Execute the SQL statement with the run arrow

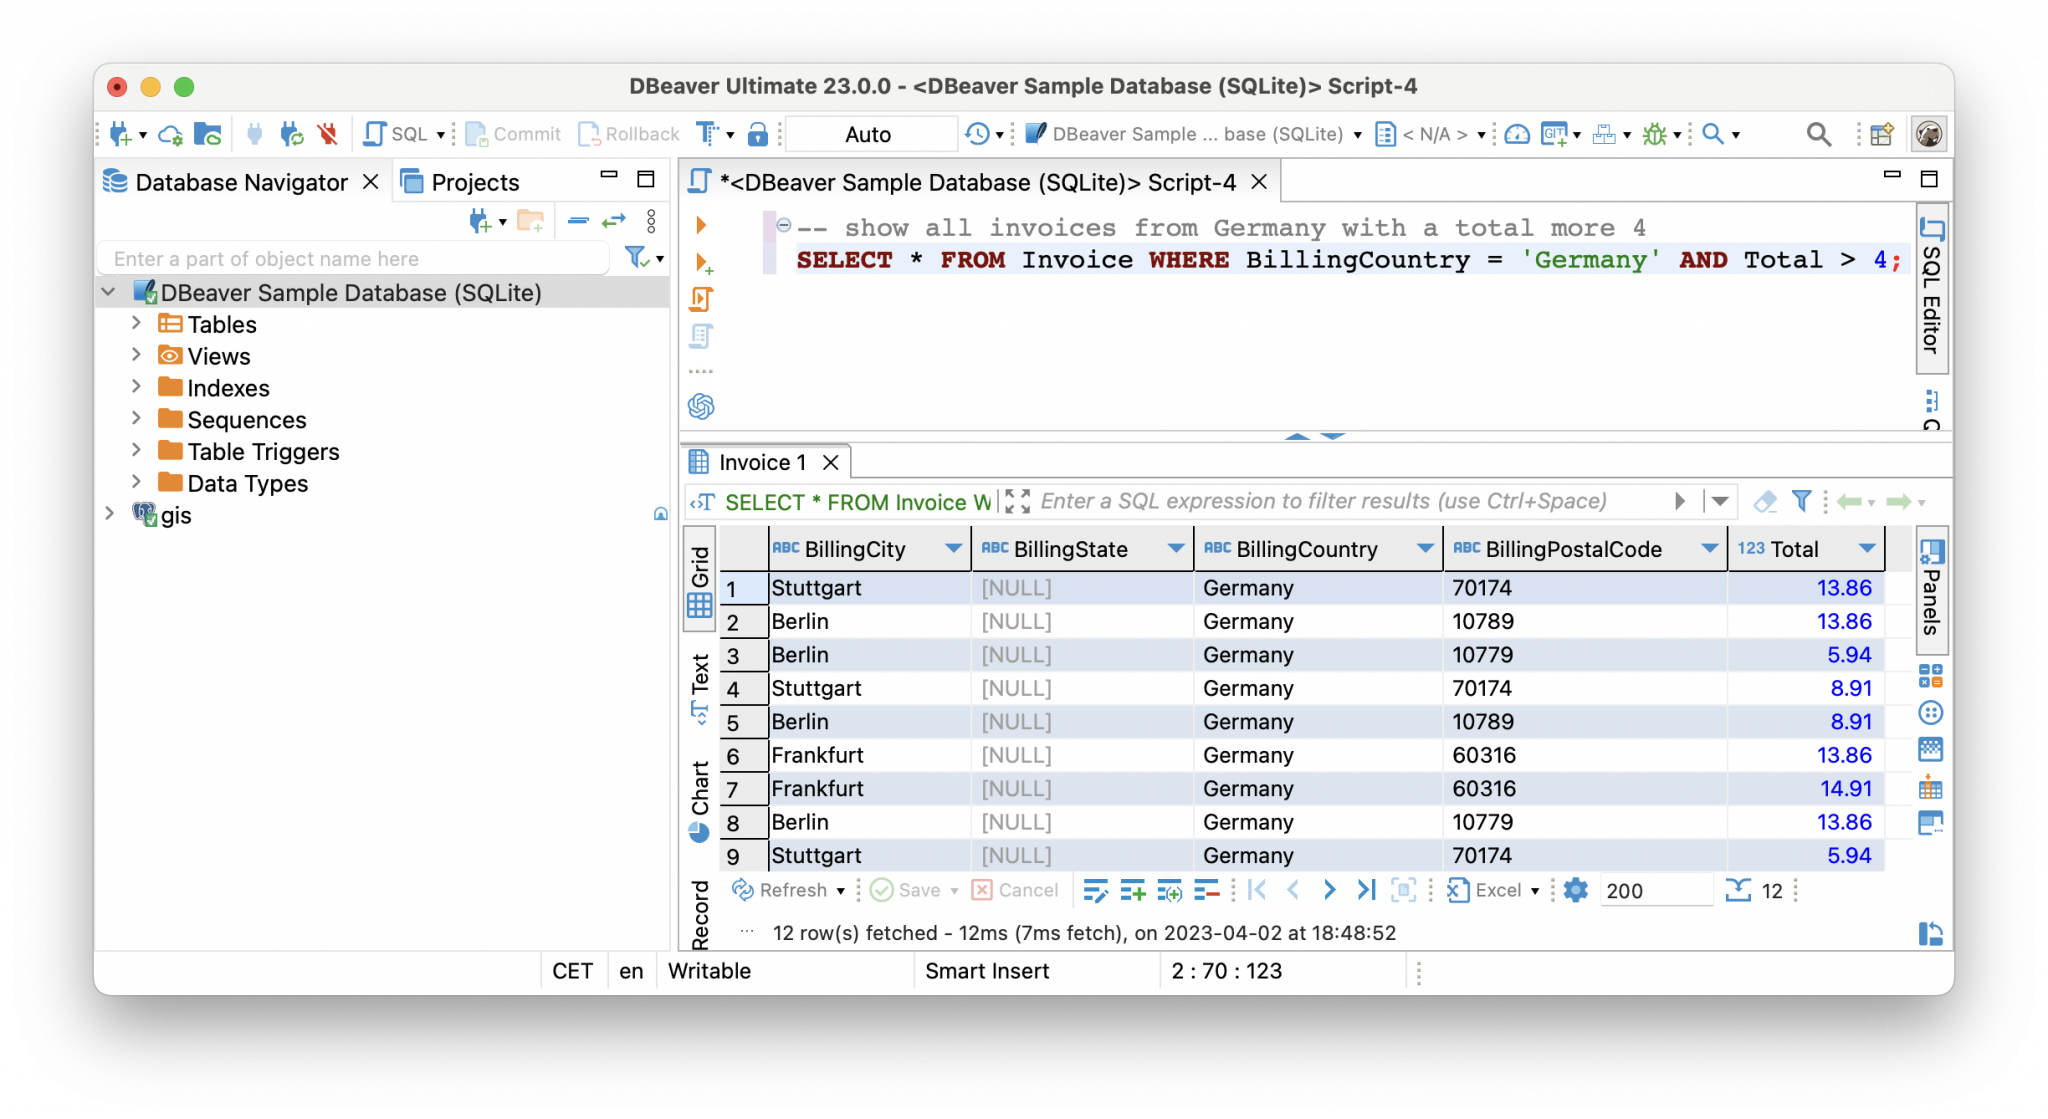tap(700, 226)
